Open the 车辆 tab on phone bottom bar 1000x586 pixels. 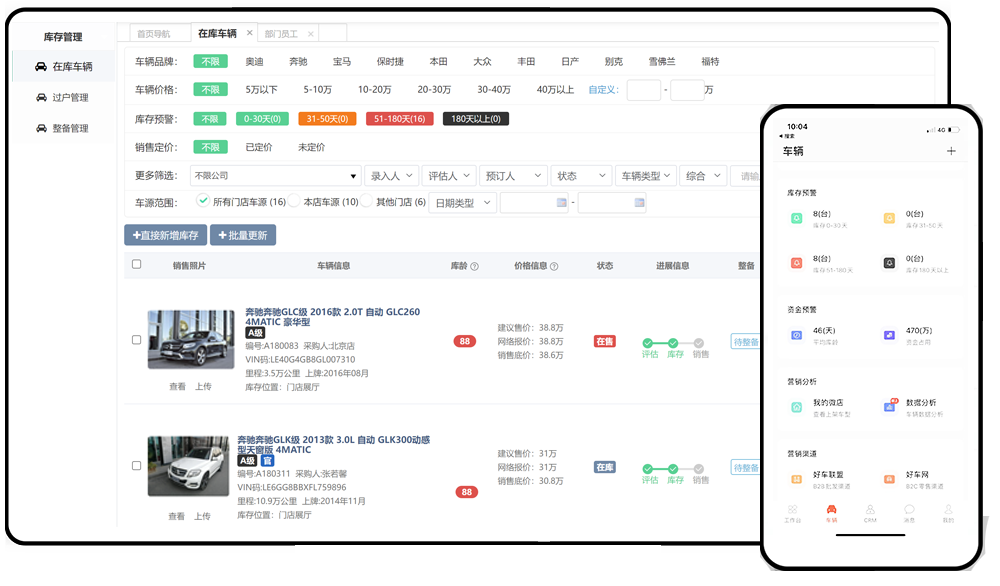[831, 513]
